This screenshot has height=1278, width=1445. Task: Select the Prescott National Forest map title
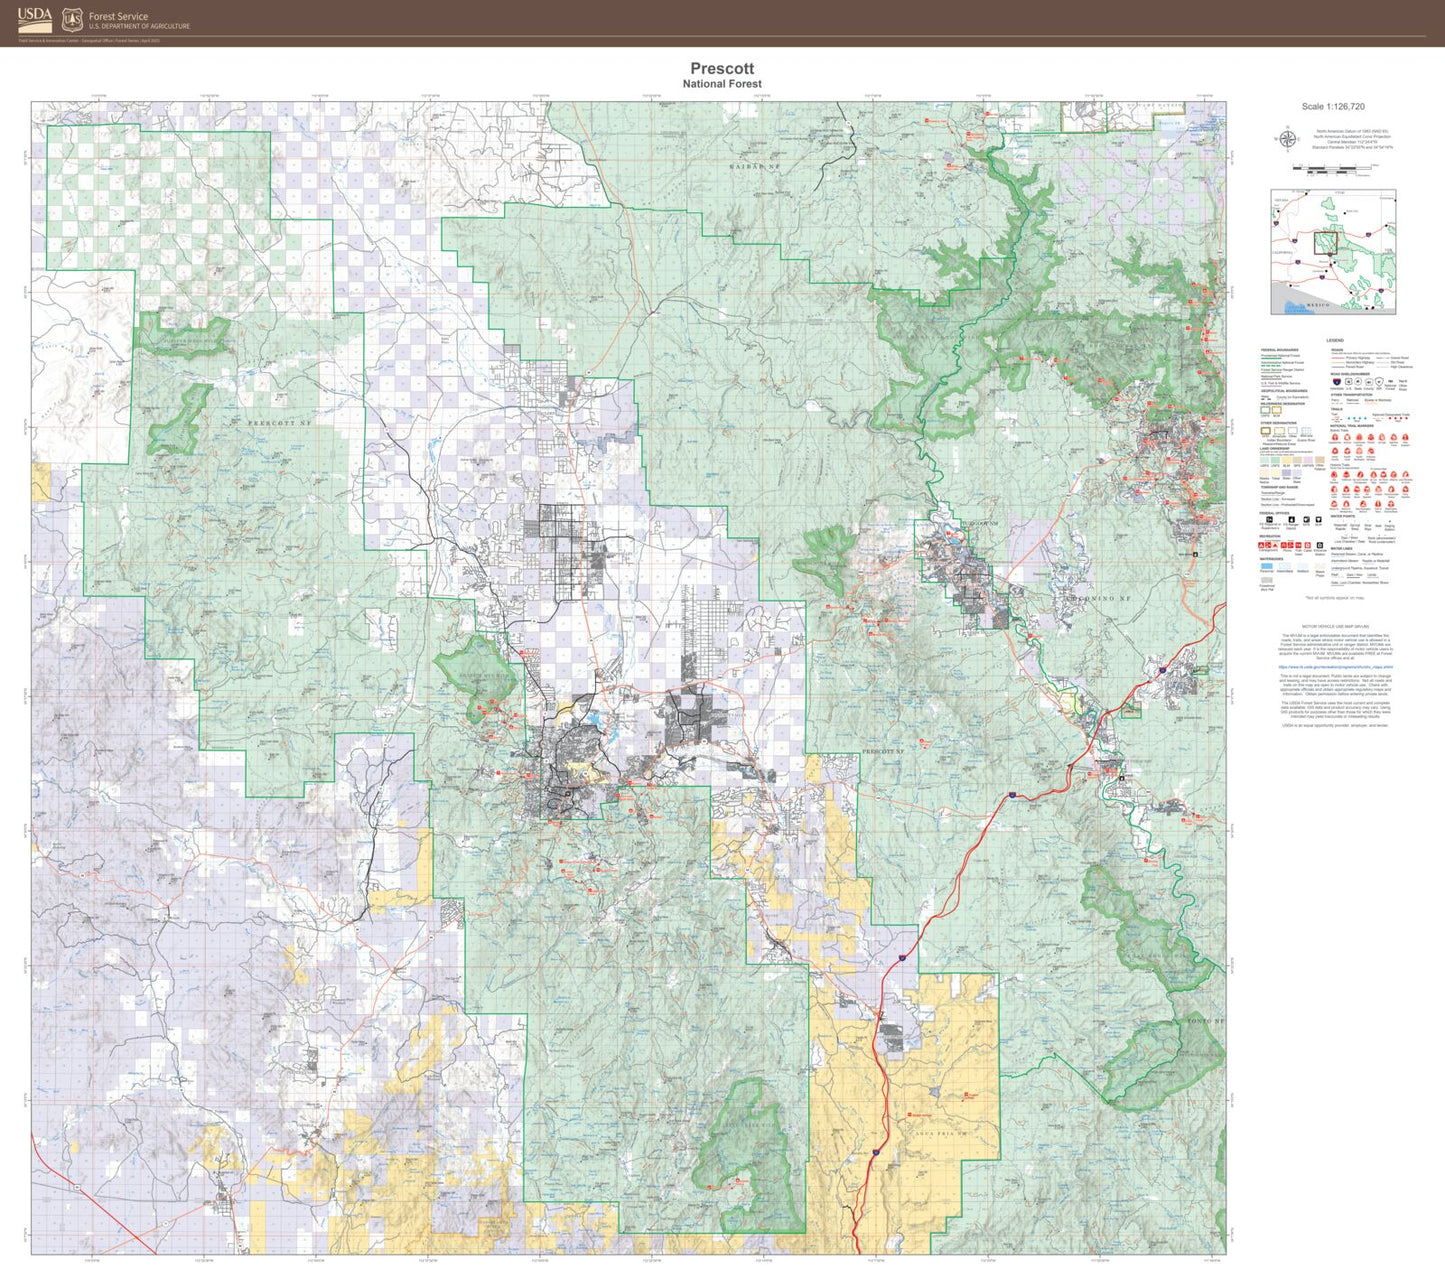tap(722, 72)
